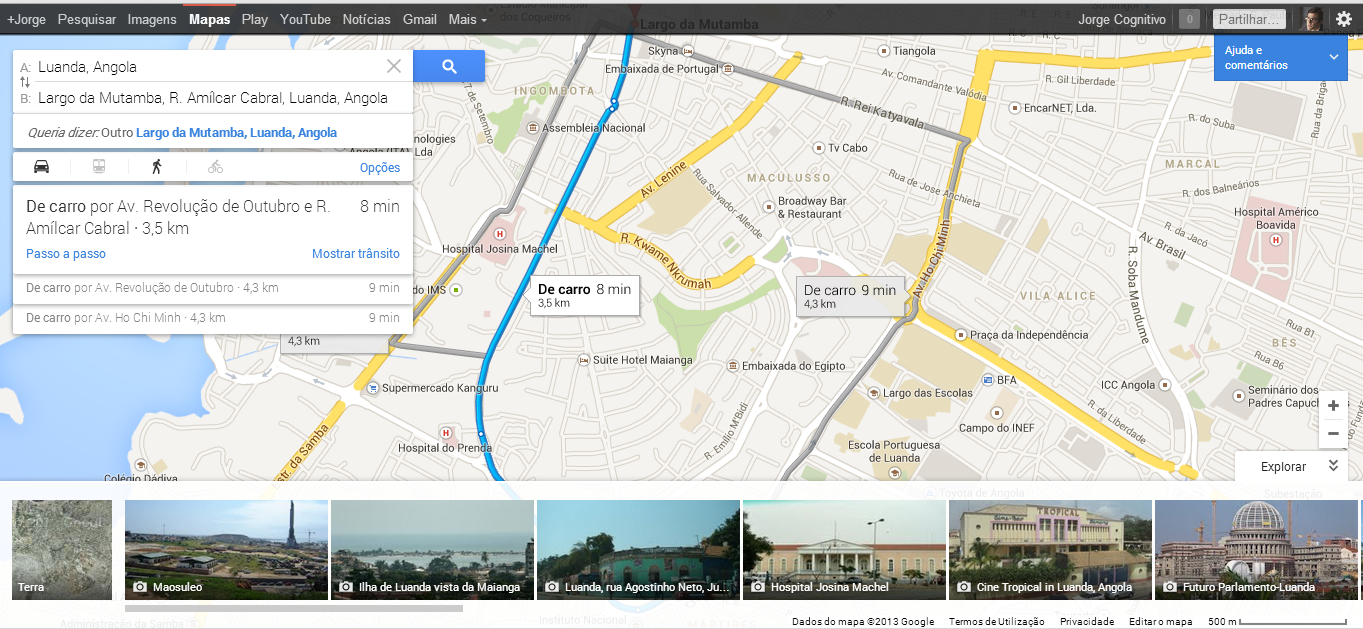This screenshot has height=629, width=1363.
Task: Open +Jorge in the top bar
Action: [x=26, y=19]
